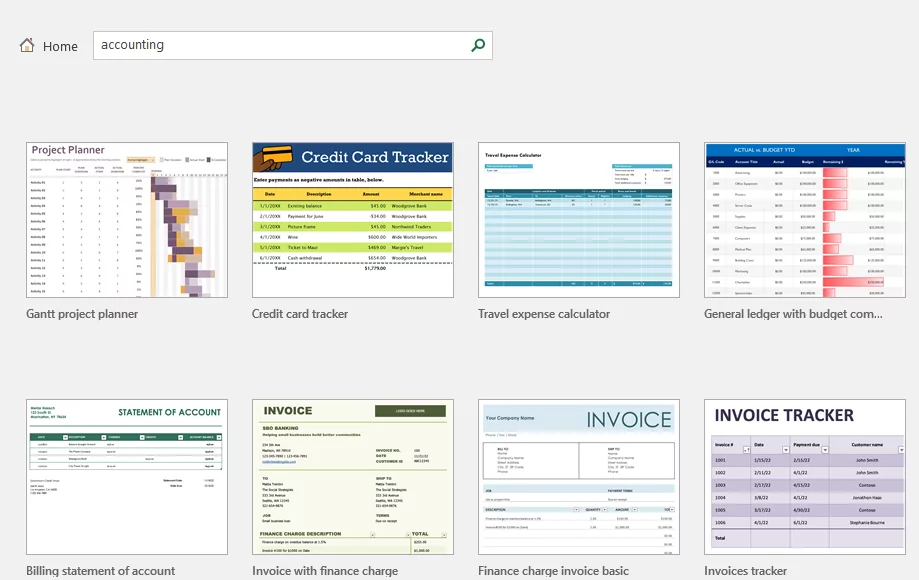Click the 'Finance charge invoice basic' caption
The height and width of the screenshot is (580, 919).
553,571
